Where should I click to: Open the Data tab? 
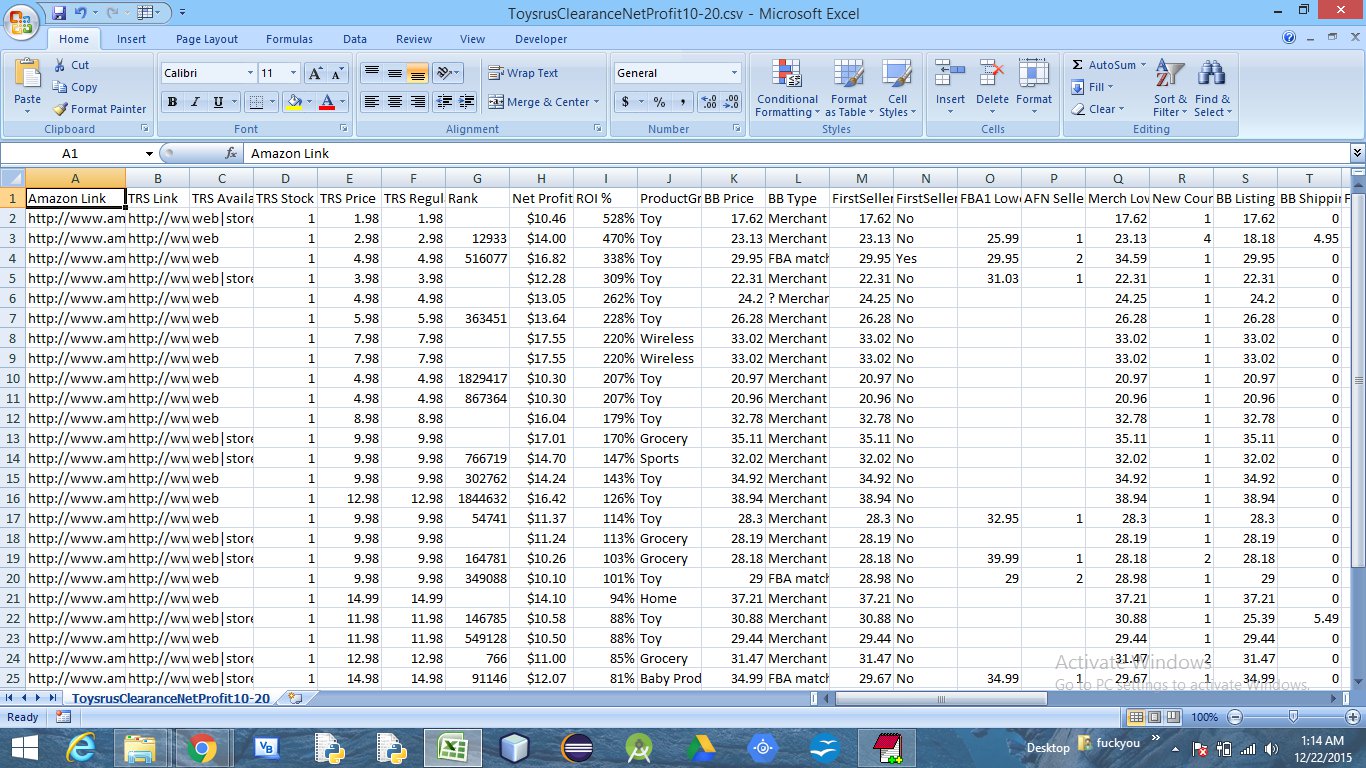355,39
